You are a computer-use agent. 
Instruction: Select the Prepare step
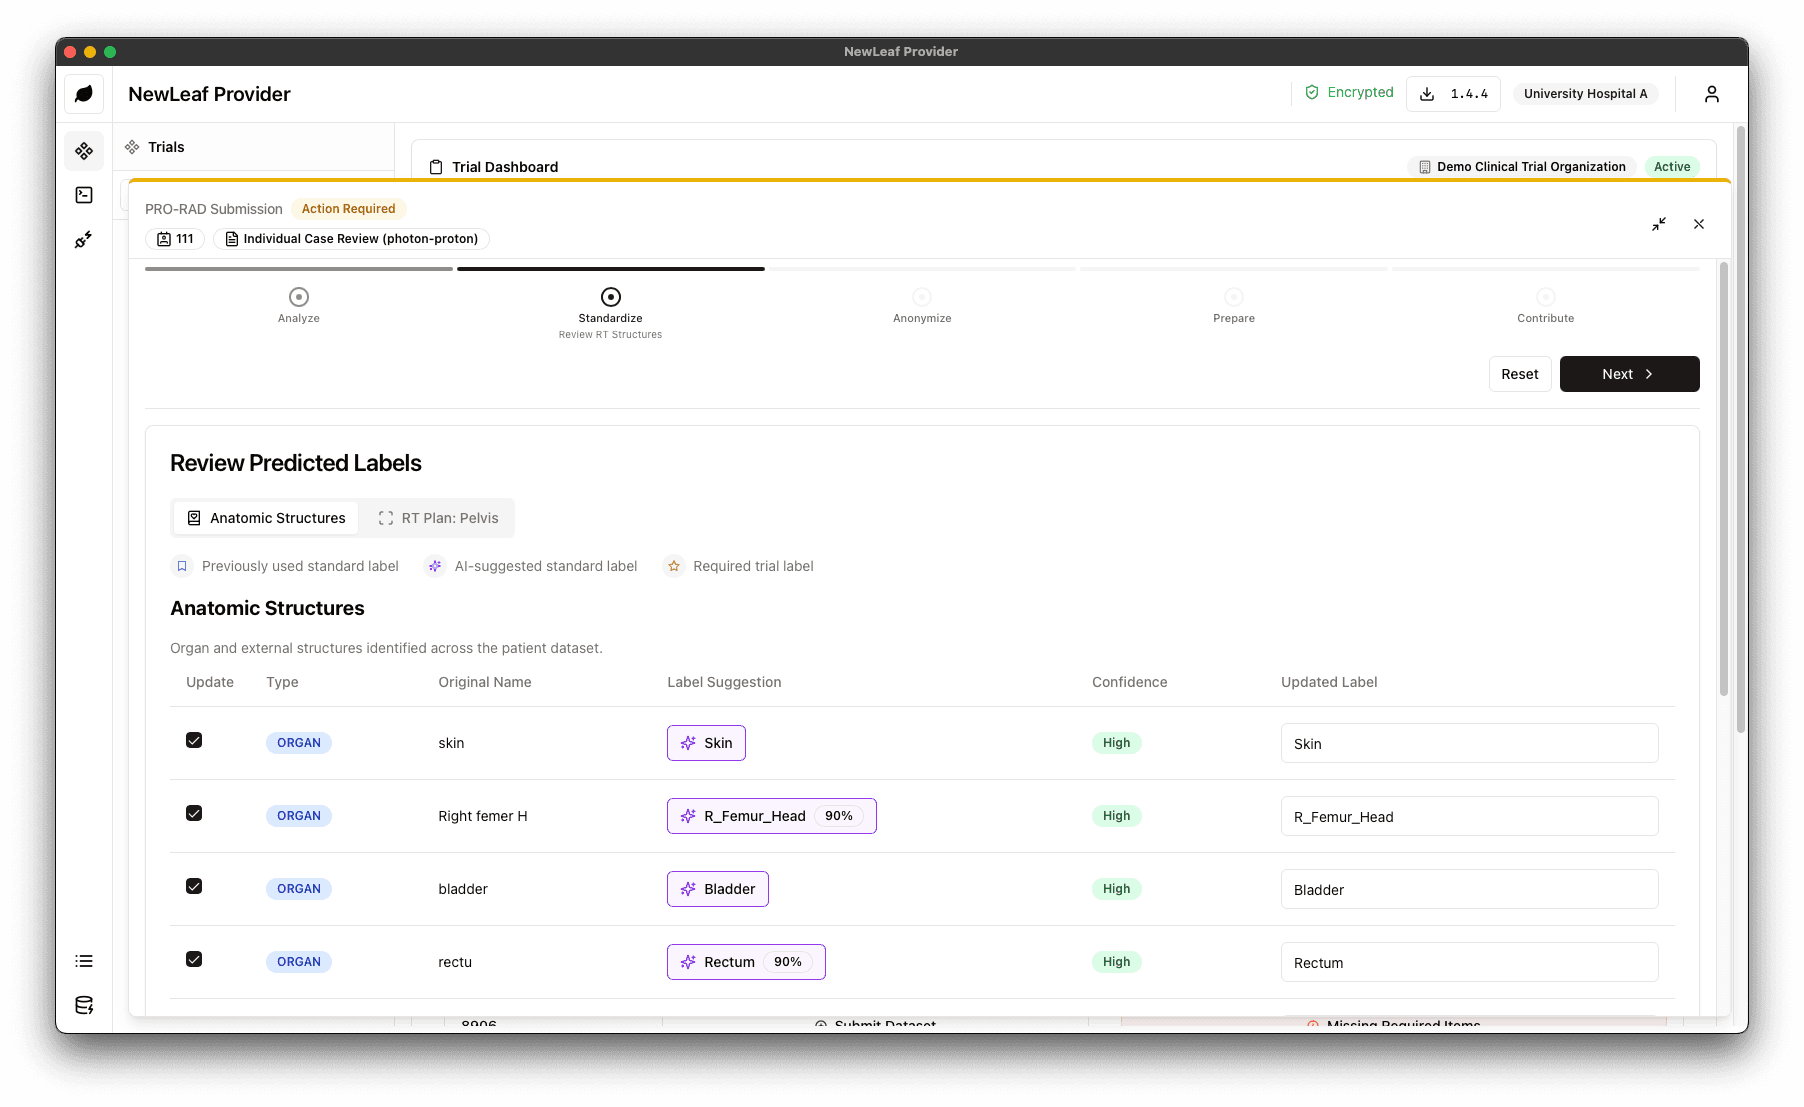tap(1234, 305)
